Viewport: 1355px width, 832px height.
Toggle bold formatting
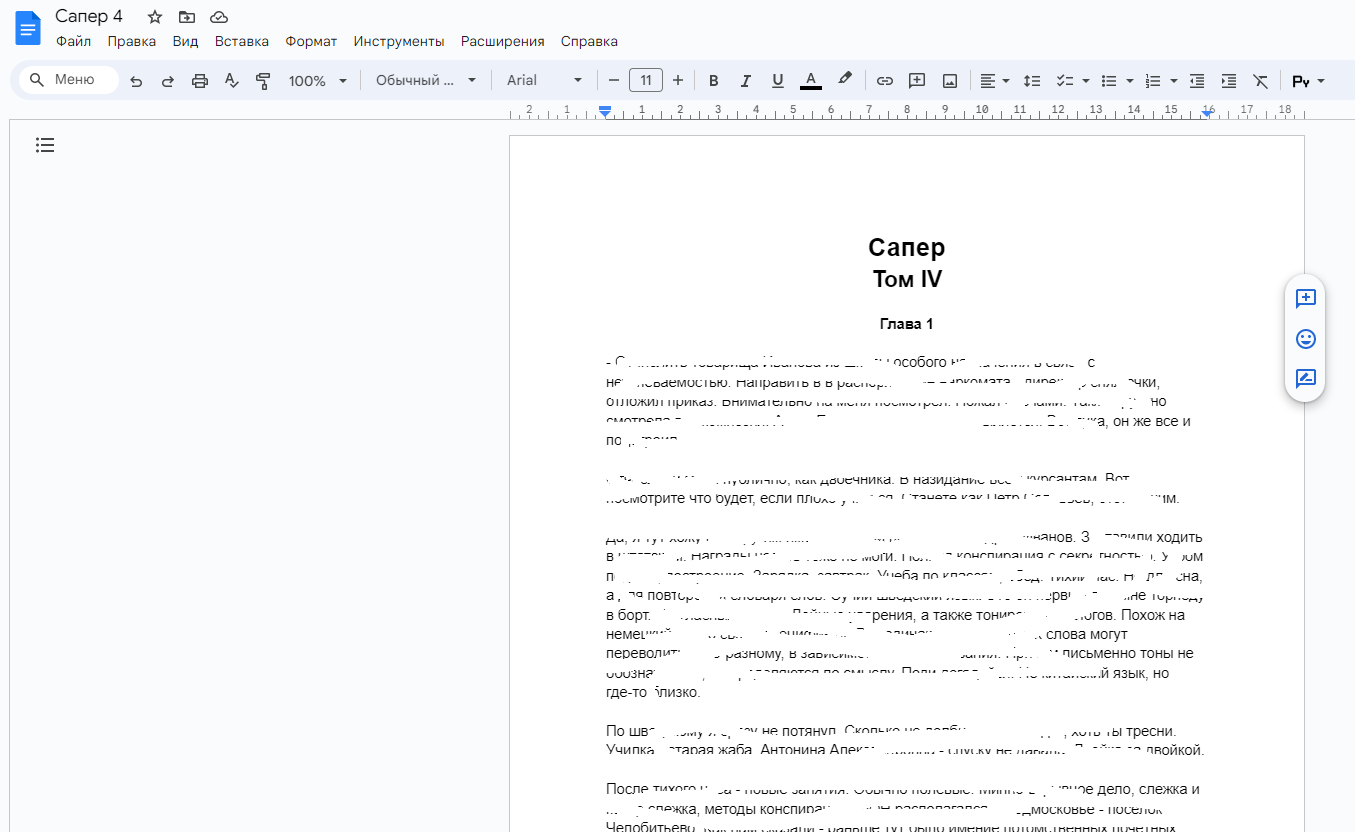(713, 81)
